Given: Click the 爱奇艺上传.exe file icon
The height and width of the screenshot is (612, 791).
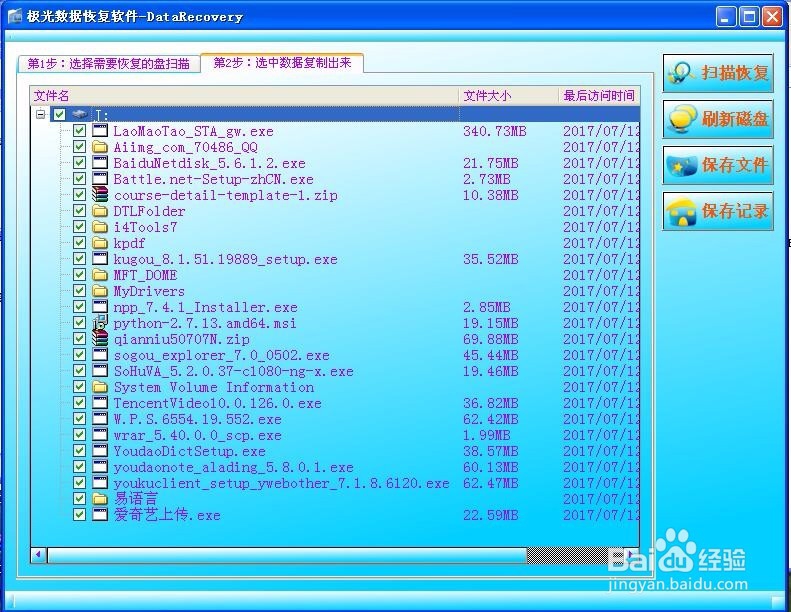Looking at the screenshot, I should pos(100,515).
